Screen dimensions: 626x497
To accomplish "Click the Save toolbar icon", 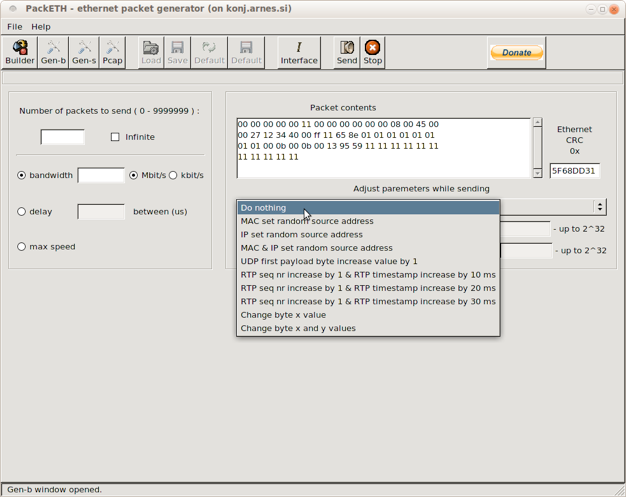I will 177,53.
